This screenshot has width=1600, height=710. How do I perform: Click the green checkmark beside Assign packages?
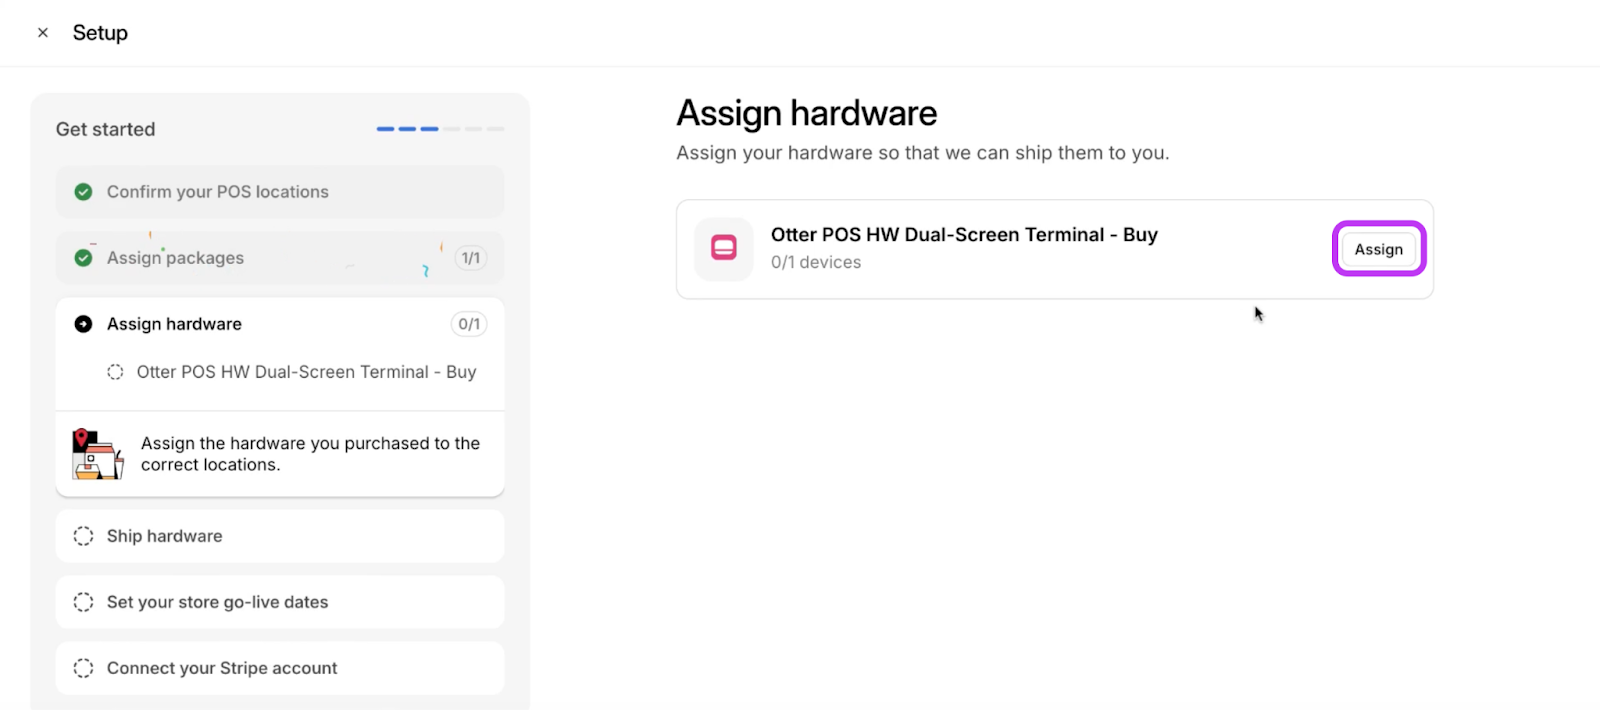point(84,258)
